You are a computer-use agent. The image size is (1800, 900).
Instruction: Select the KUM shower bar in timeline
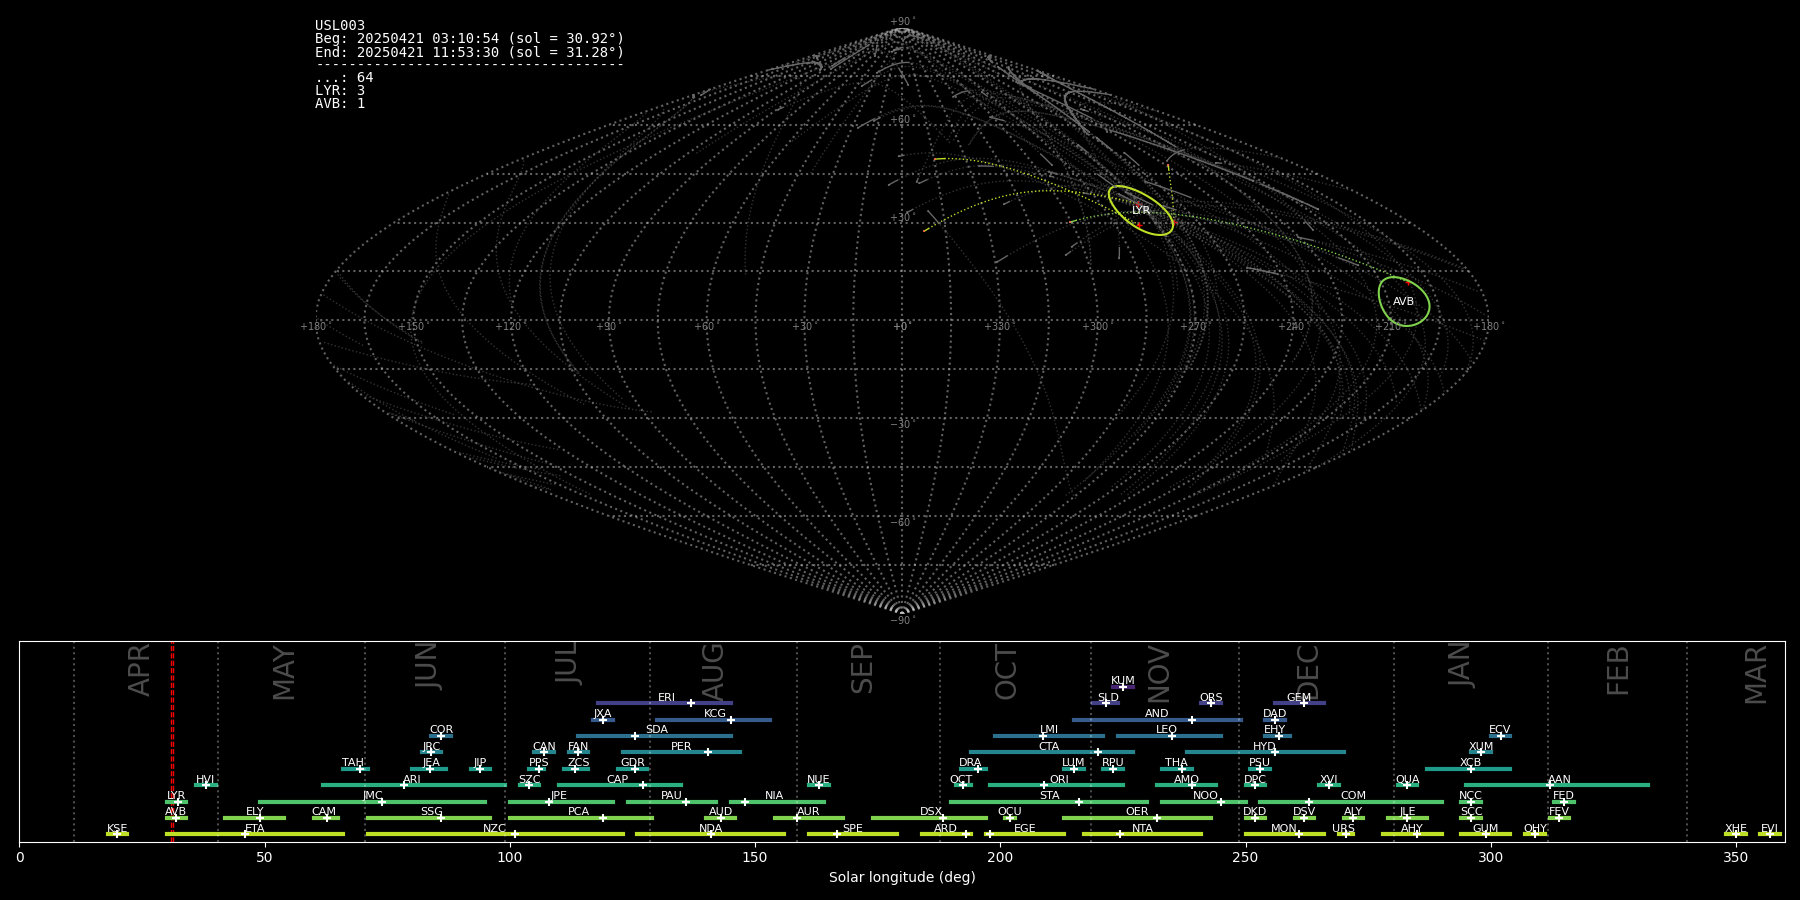click(1123, 687)
